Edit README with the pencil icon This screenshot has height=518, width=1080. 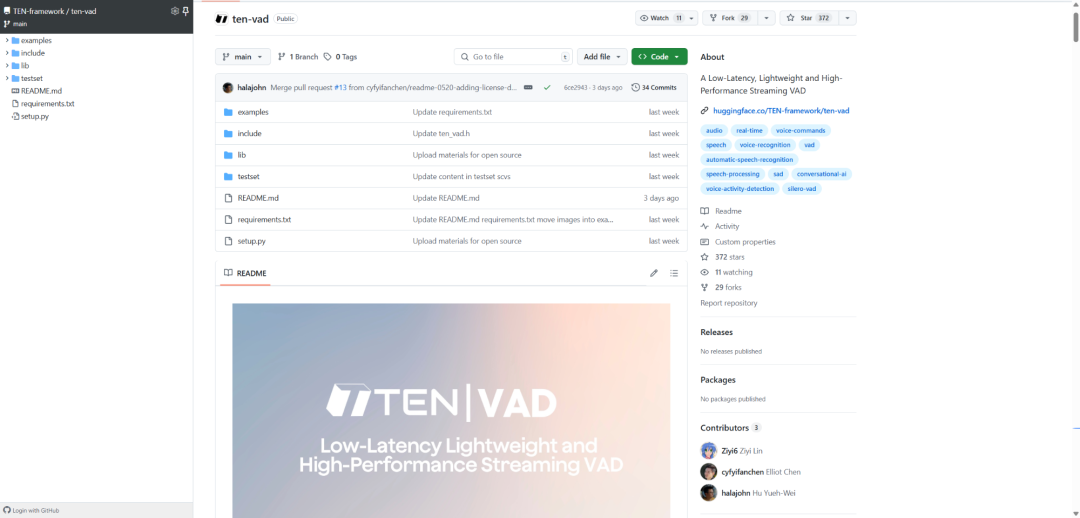[x=654, y=273]
